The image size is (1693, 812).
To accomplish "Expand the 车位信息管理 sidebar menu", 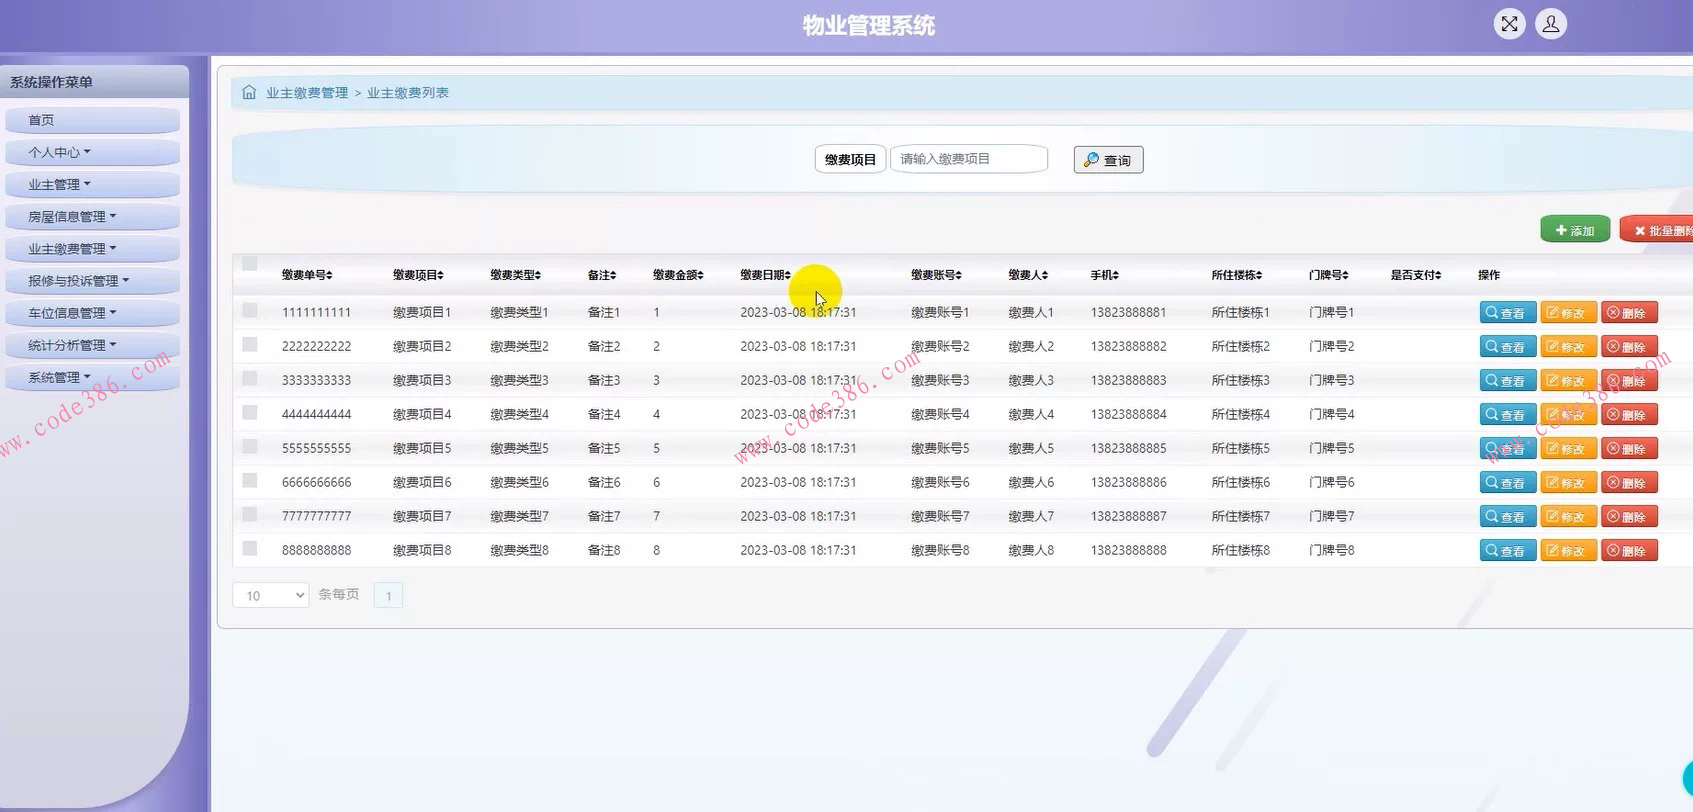I will point(92,313).
